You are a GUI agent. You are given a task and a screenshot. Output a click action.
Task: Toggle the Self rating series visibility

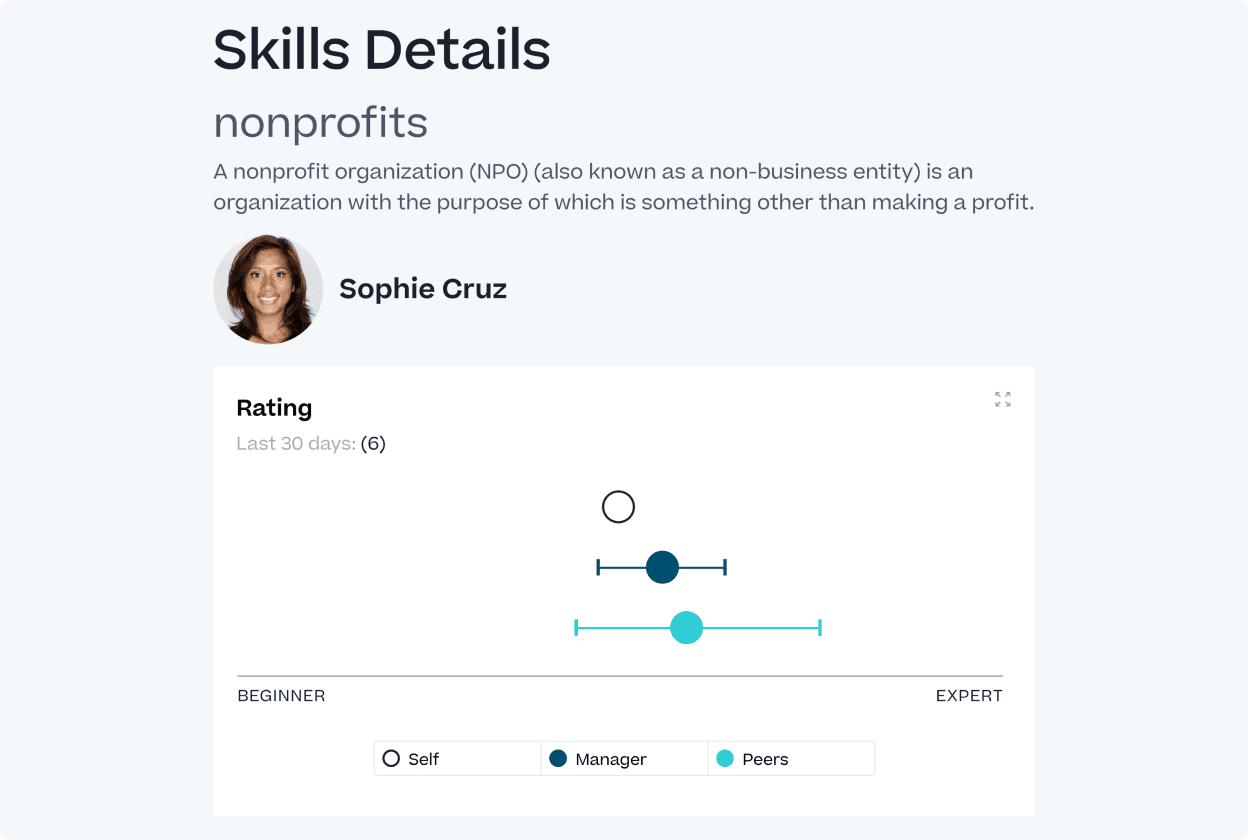(x=457, y=758)
